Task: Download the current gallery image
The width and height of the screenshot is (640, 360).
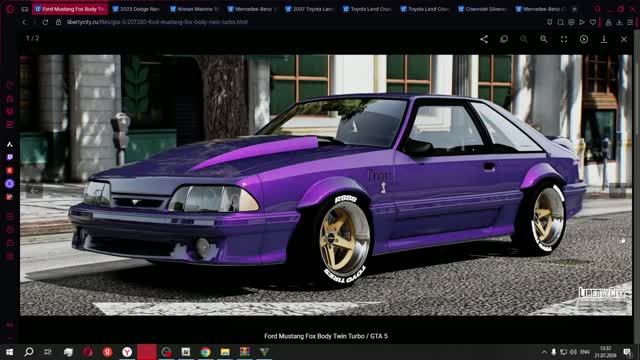Action: click(604, 39)
